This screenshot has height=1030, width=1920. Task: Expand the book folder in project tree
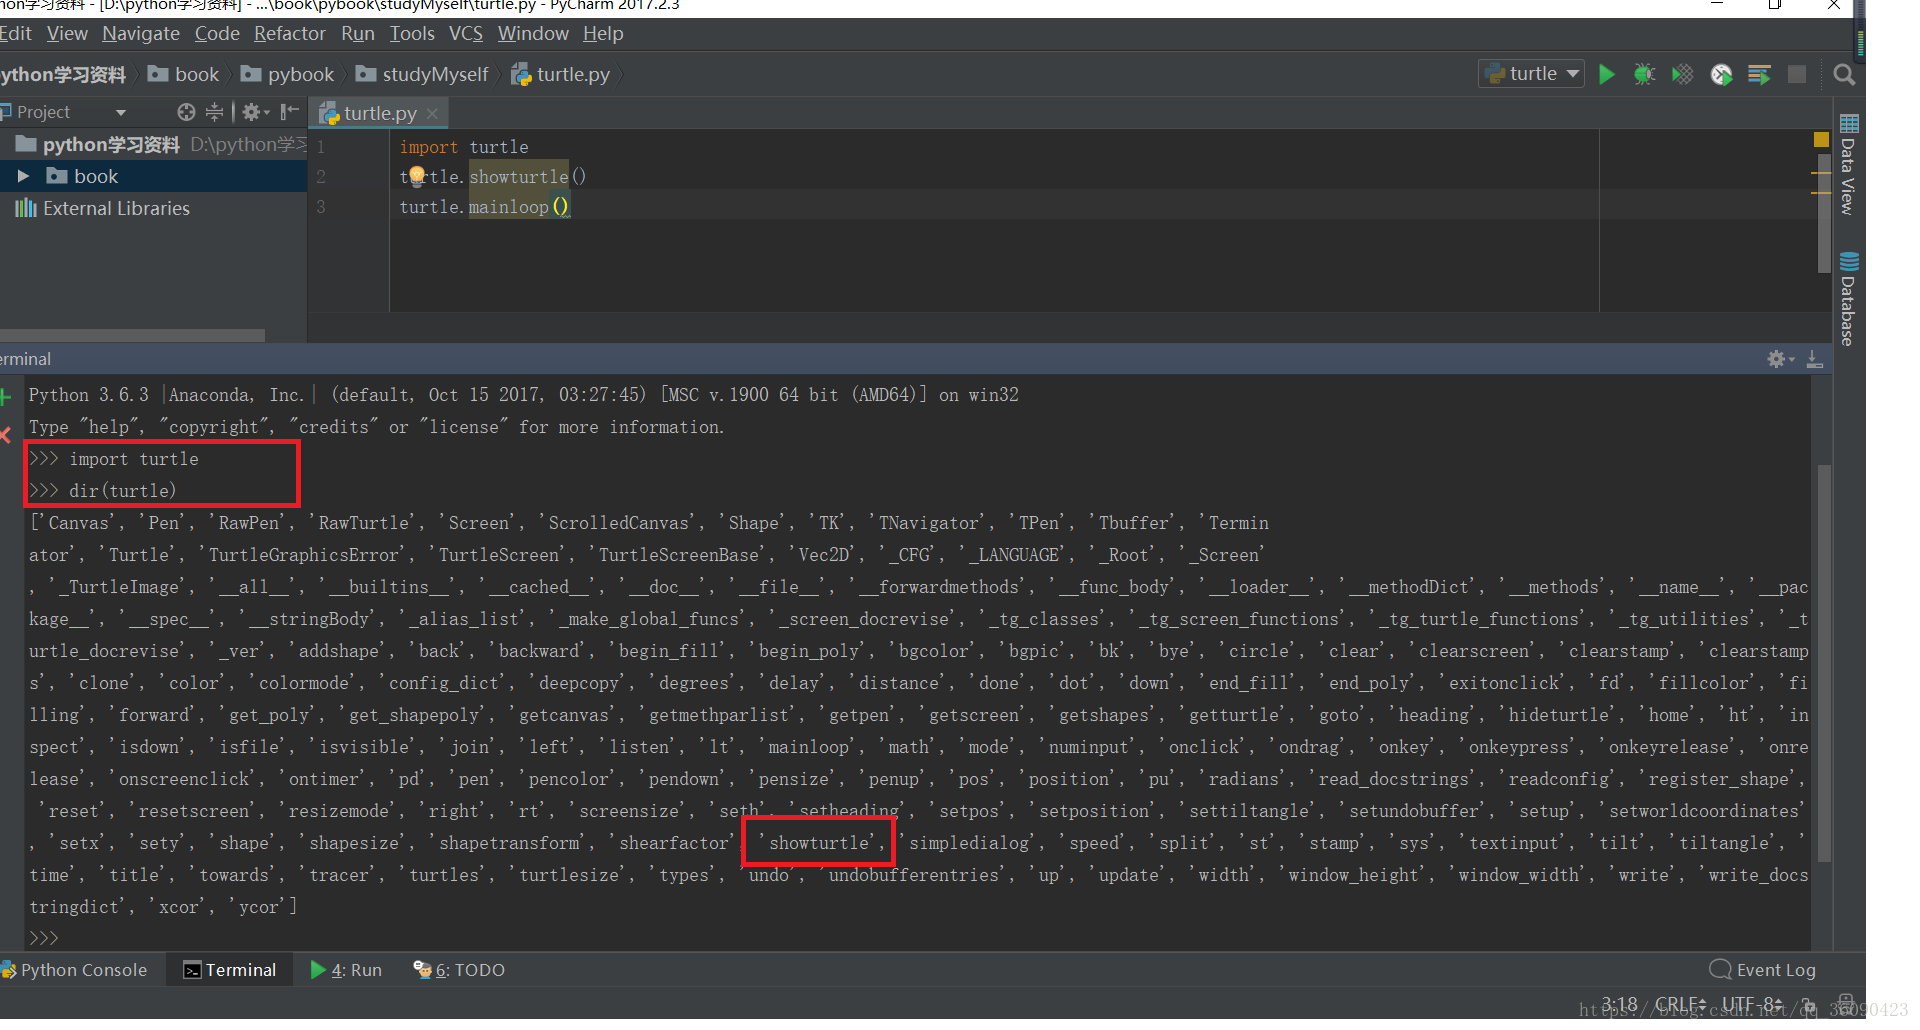pos(23,177)
